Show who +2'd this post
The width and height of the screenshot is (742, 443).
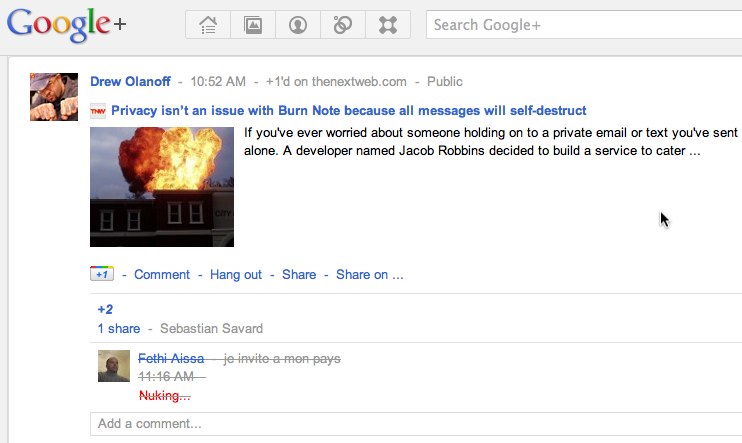(x=105, y=310)
